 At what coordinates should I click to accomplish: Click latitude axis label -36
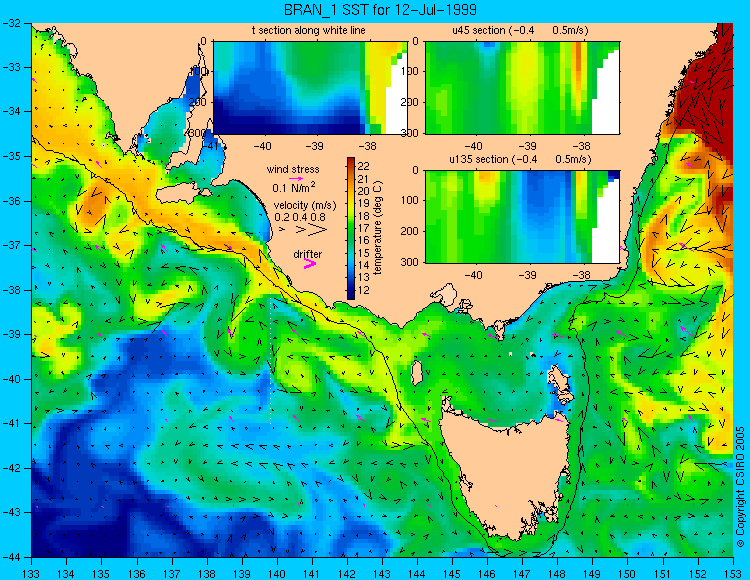(x=11, y=201)
